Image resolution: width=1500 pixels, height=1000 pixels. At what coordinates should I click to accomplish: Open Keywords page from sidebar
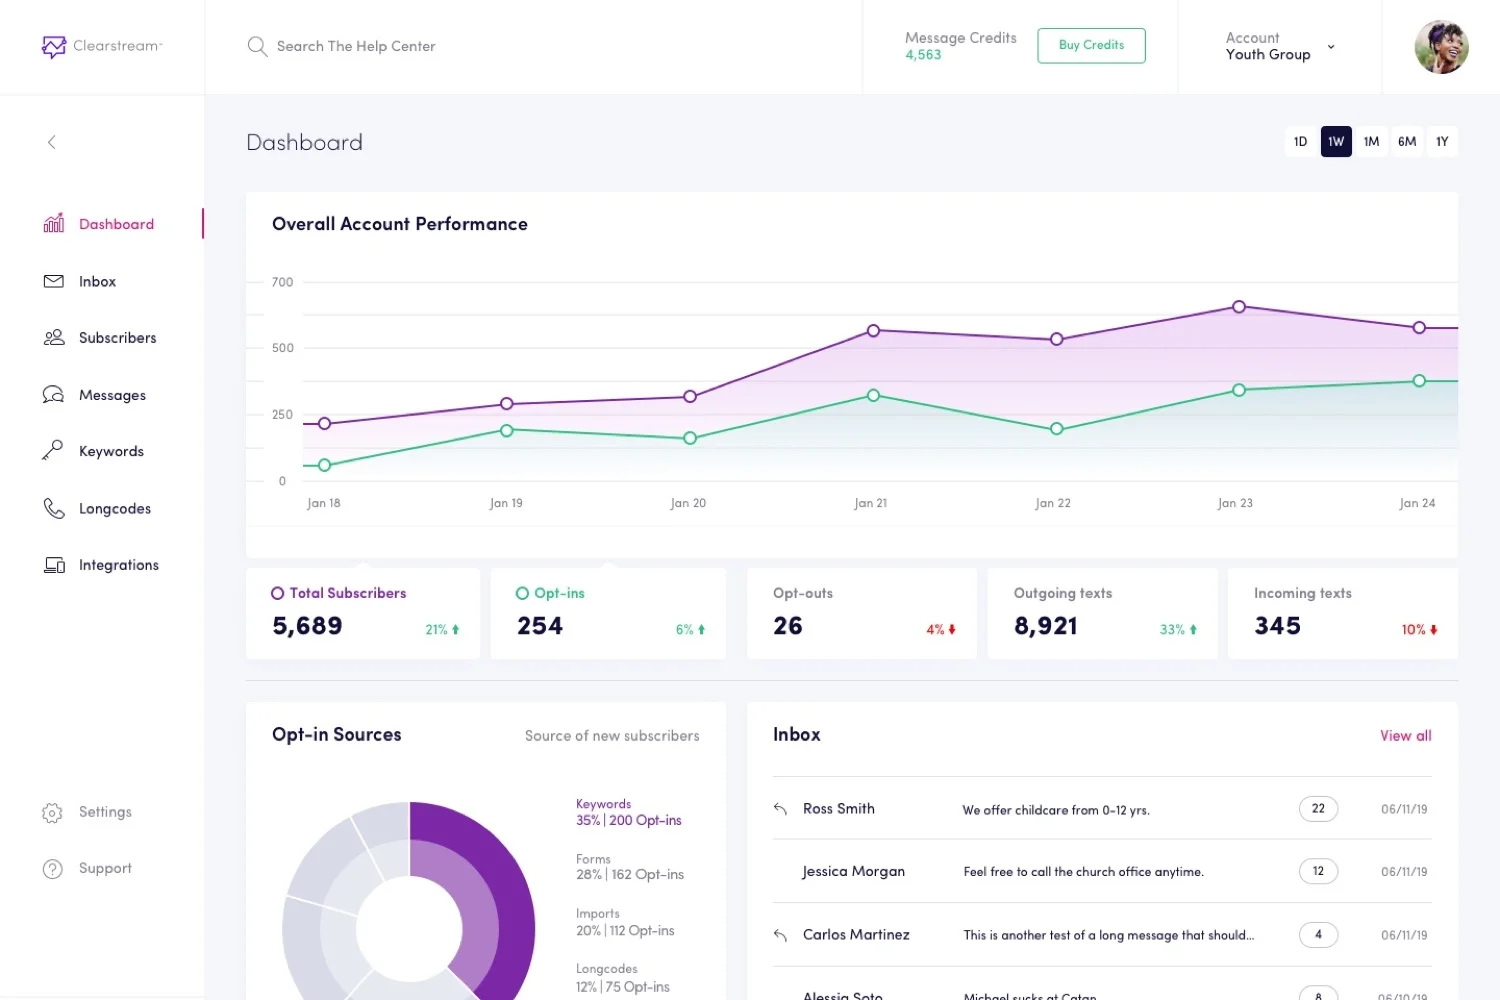[111, 452]
